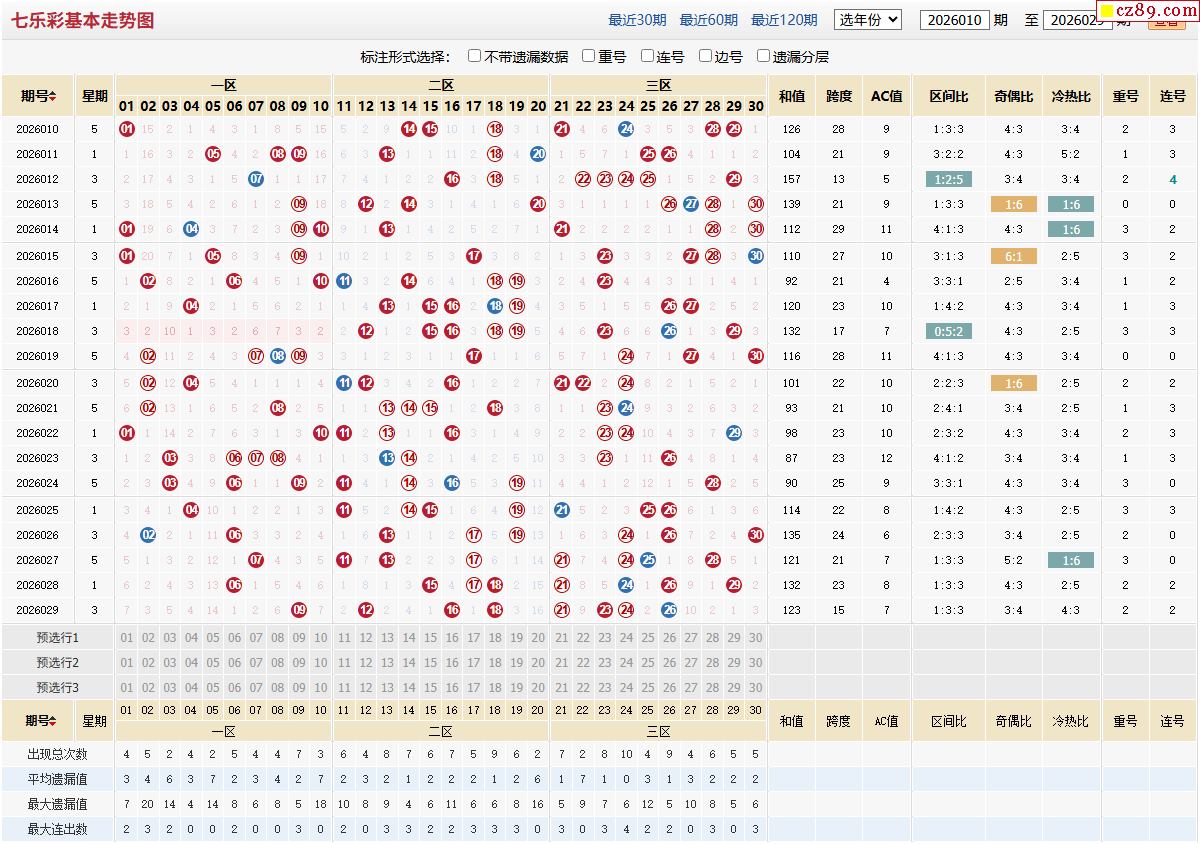Screen dimensions: 1200x844
Task: Click the 和值 column header at top
Action: [792, 97]
